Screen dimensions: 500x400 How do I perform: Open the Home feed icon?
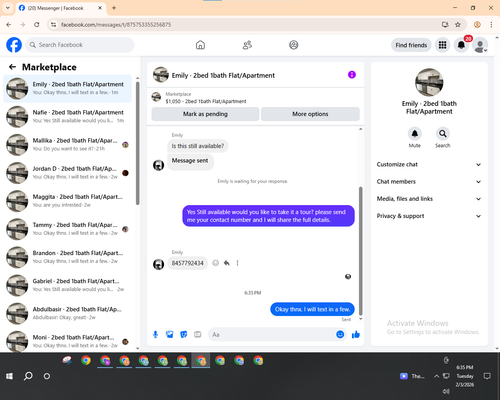click(200, 45)
